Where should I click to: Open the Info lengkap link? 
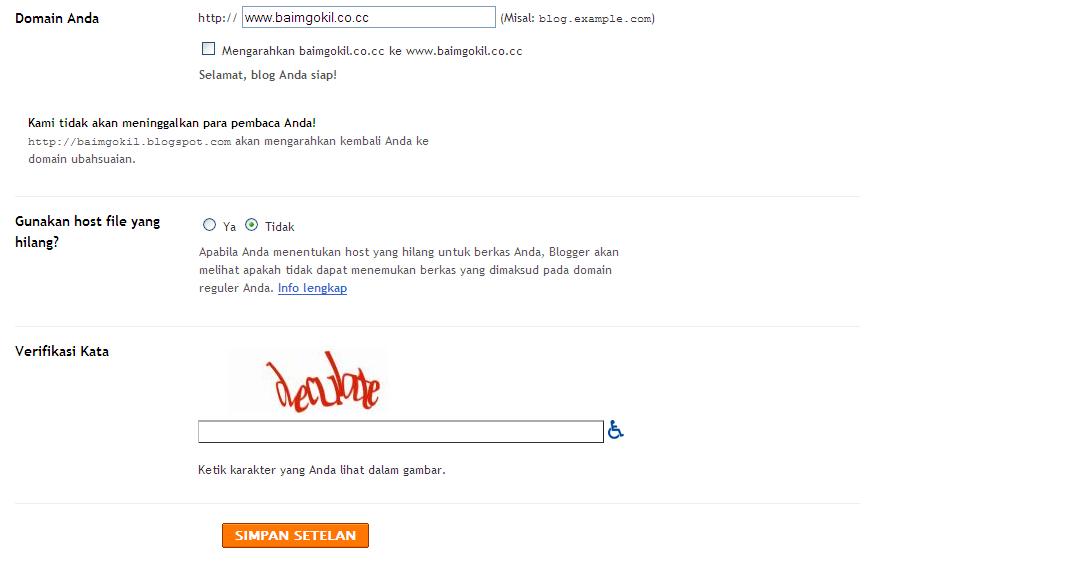312,288
